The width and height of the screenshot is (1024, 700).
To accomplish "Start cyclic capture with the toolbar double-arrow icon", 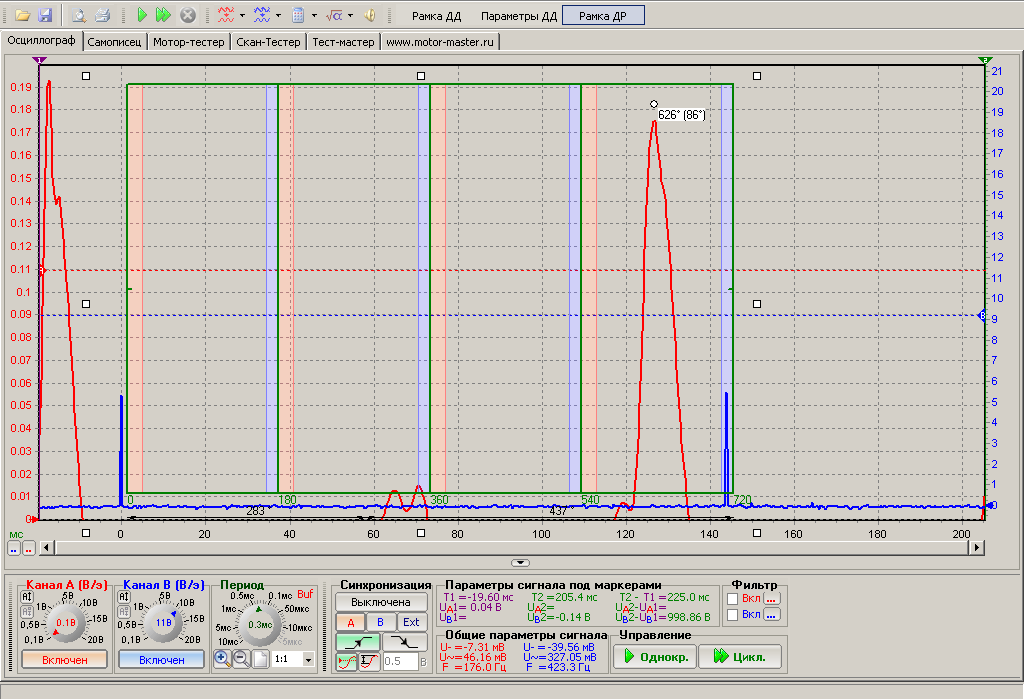I will (163, 15).
